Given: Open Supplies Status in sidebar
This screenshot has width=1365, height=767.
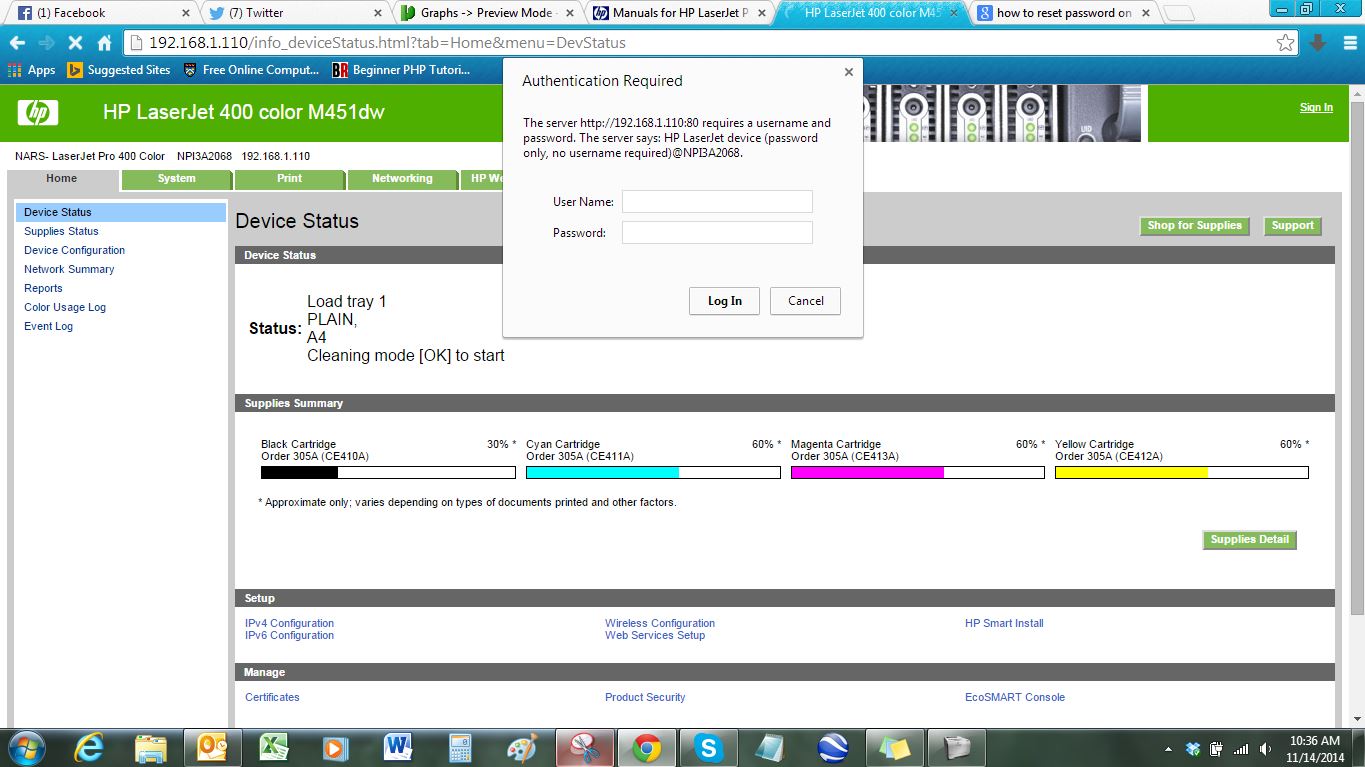Looking at the screenshot, I should click(x=62, y=231).
